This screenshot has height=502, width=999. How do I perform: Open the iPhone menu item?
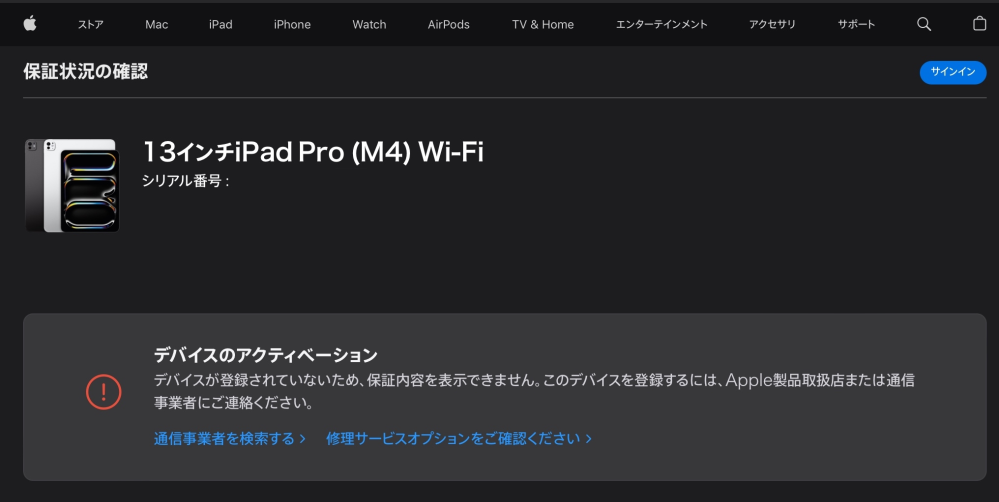[x=292, y=24]
